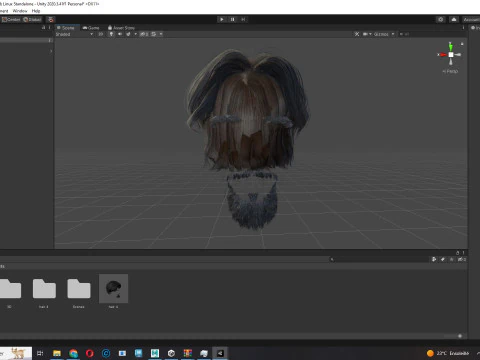
Task: Open the Gizmos dropdown arrow
Action: (393, 34)
